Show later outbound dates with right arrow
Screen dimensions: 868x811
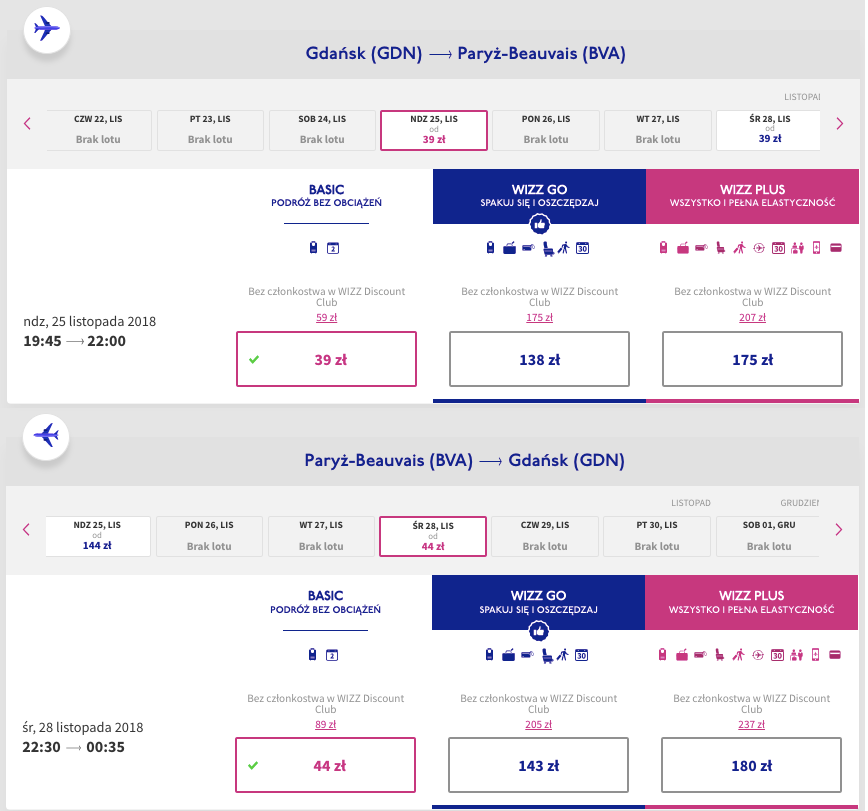click(839, 123)
